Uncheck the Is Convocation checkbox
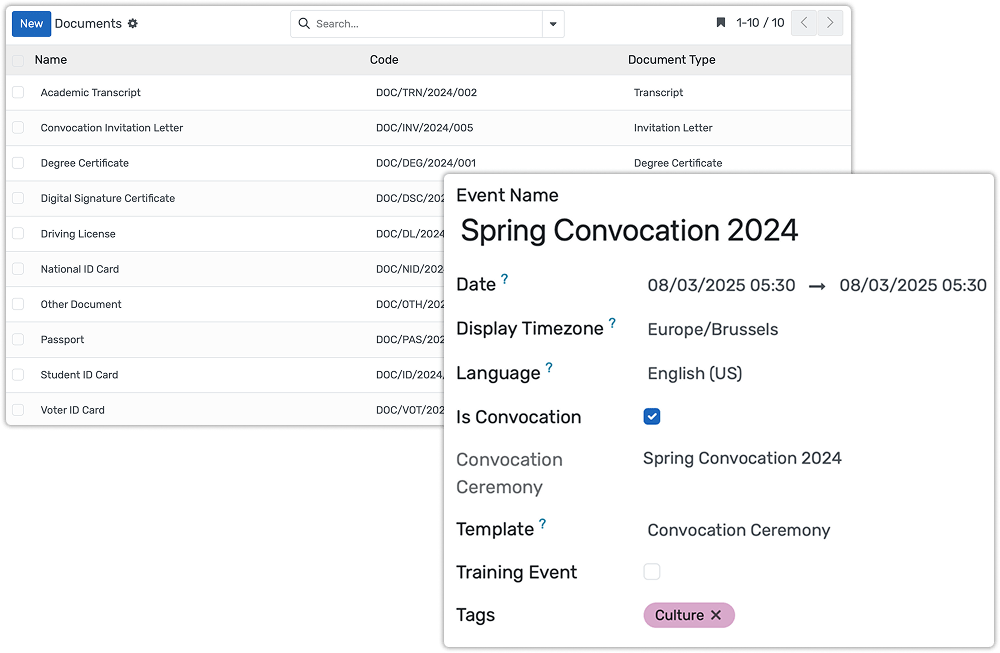The width and height of the screenshot is (1000, 653). 651,416
